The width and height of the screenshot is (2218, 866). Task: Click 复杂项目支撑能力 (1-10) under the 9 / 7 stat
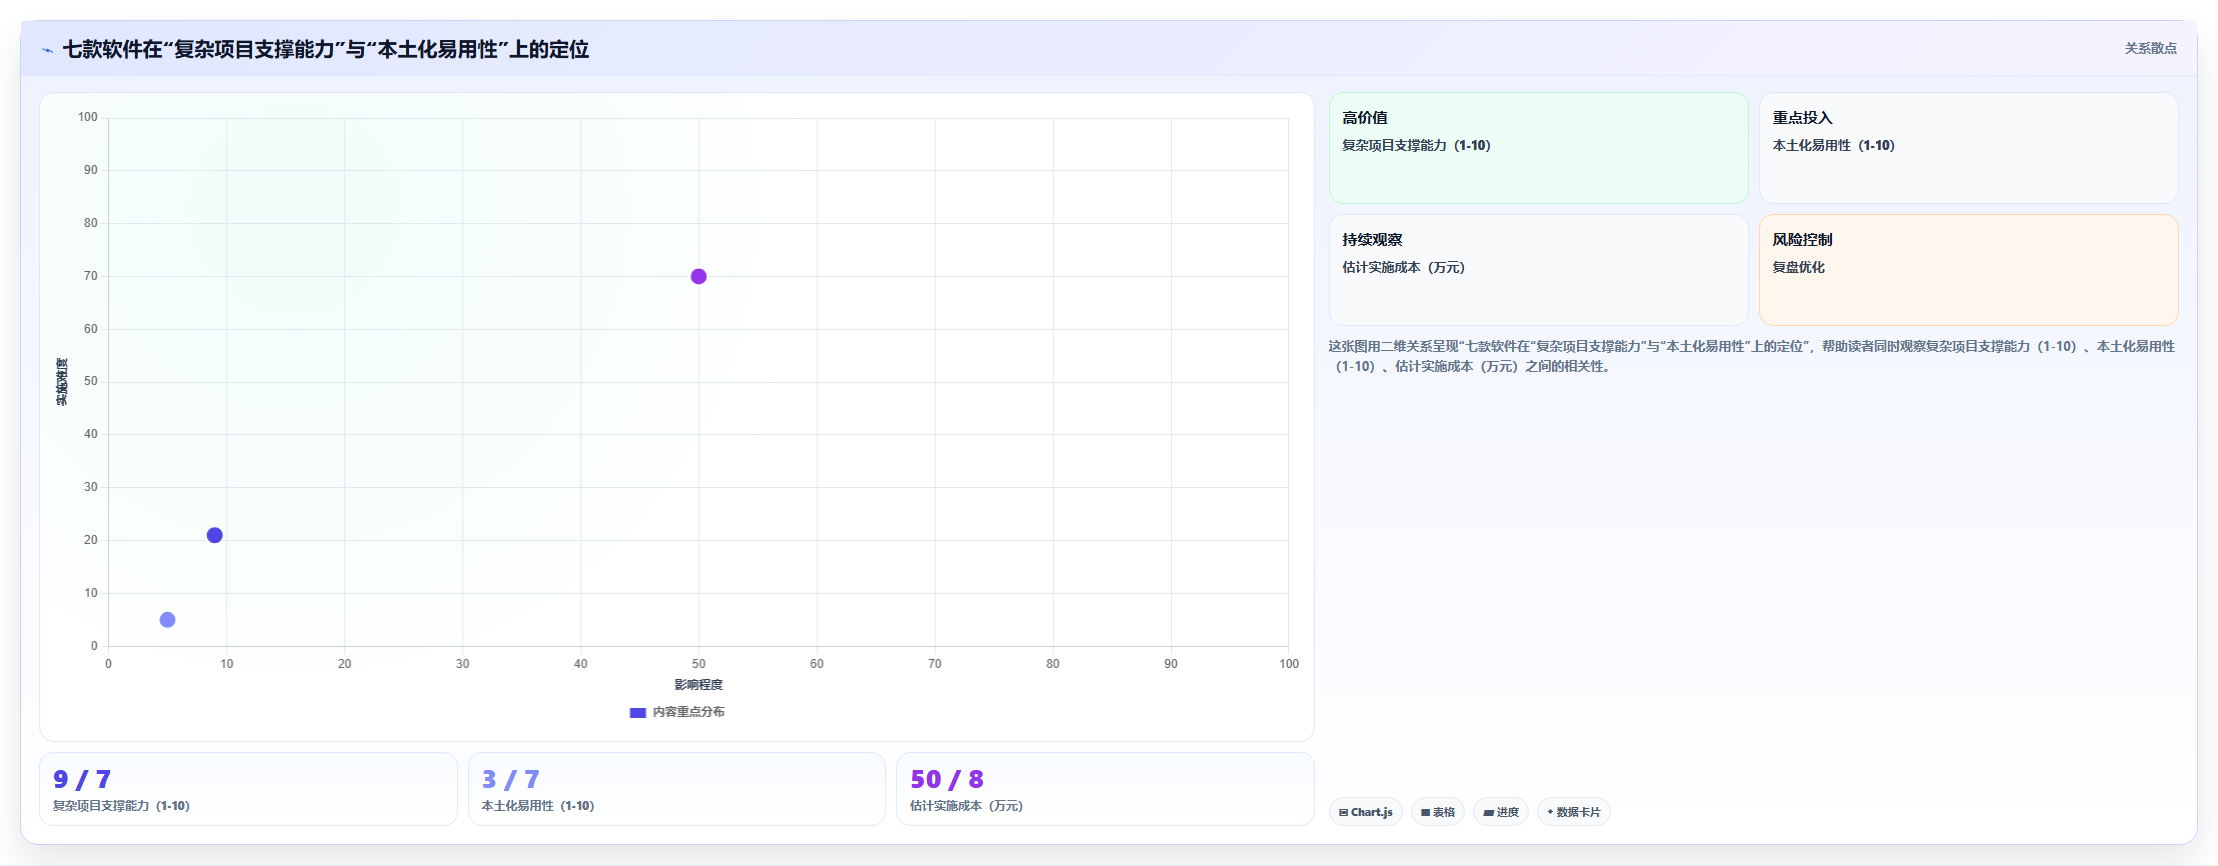click(121, 806)
